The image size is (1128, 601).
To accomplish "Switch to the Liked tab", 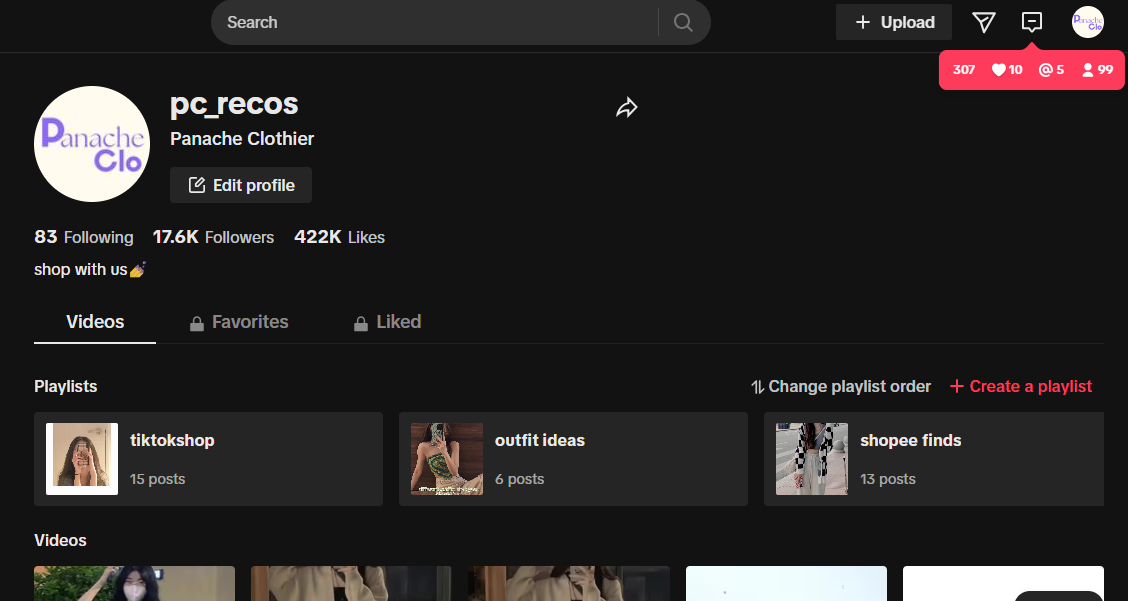I will point(387,322).
